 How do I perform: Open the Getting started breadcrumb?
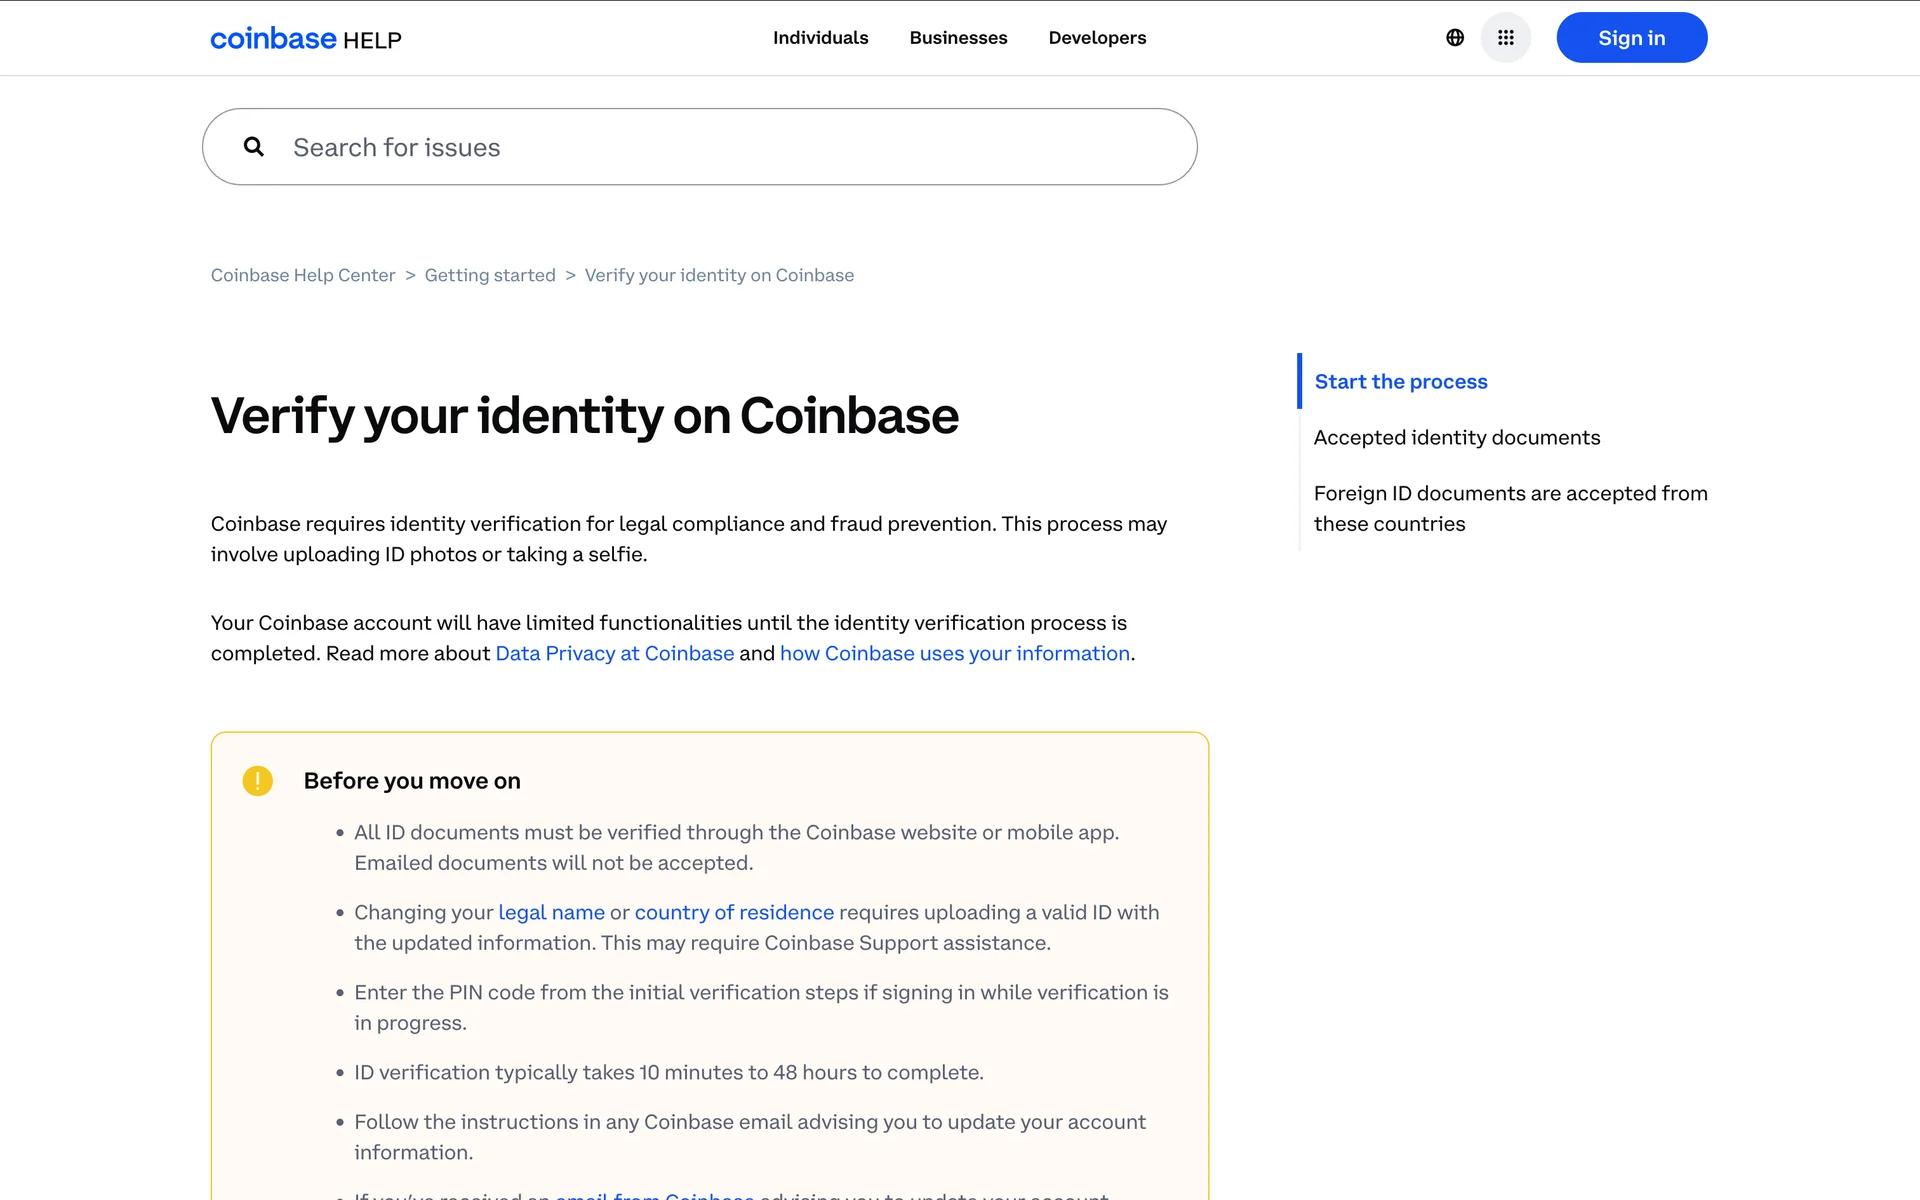pyautogui.click(x=490, y=275)
